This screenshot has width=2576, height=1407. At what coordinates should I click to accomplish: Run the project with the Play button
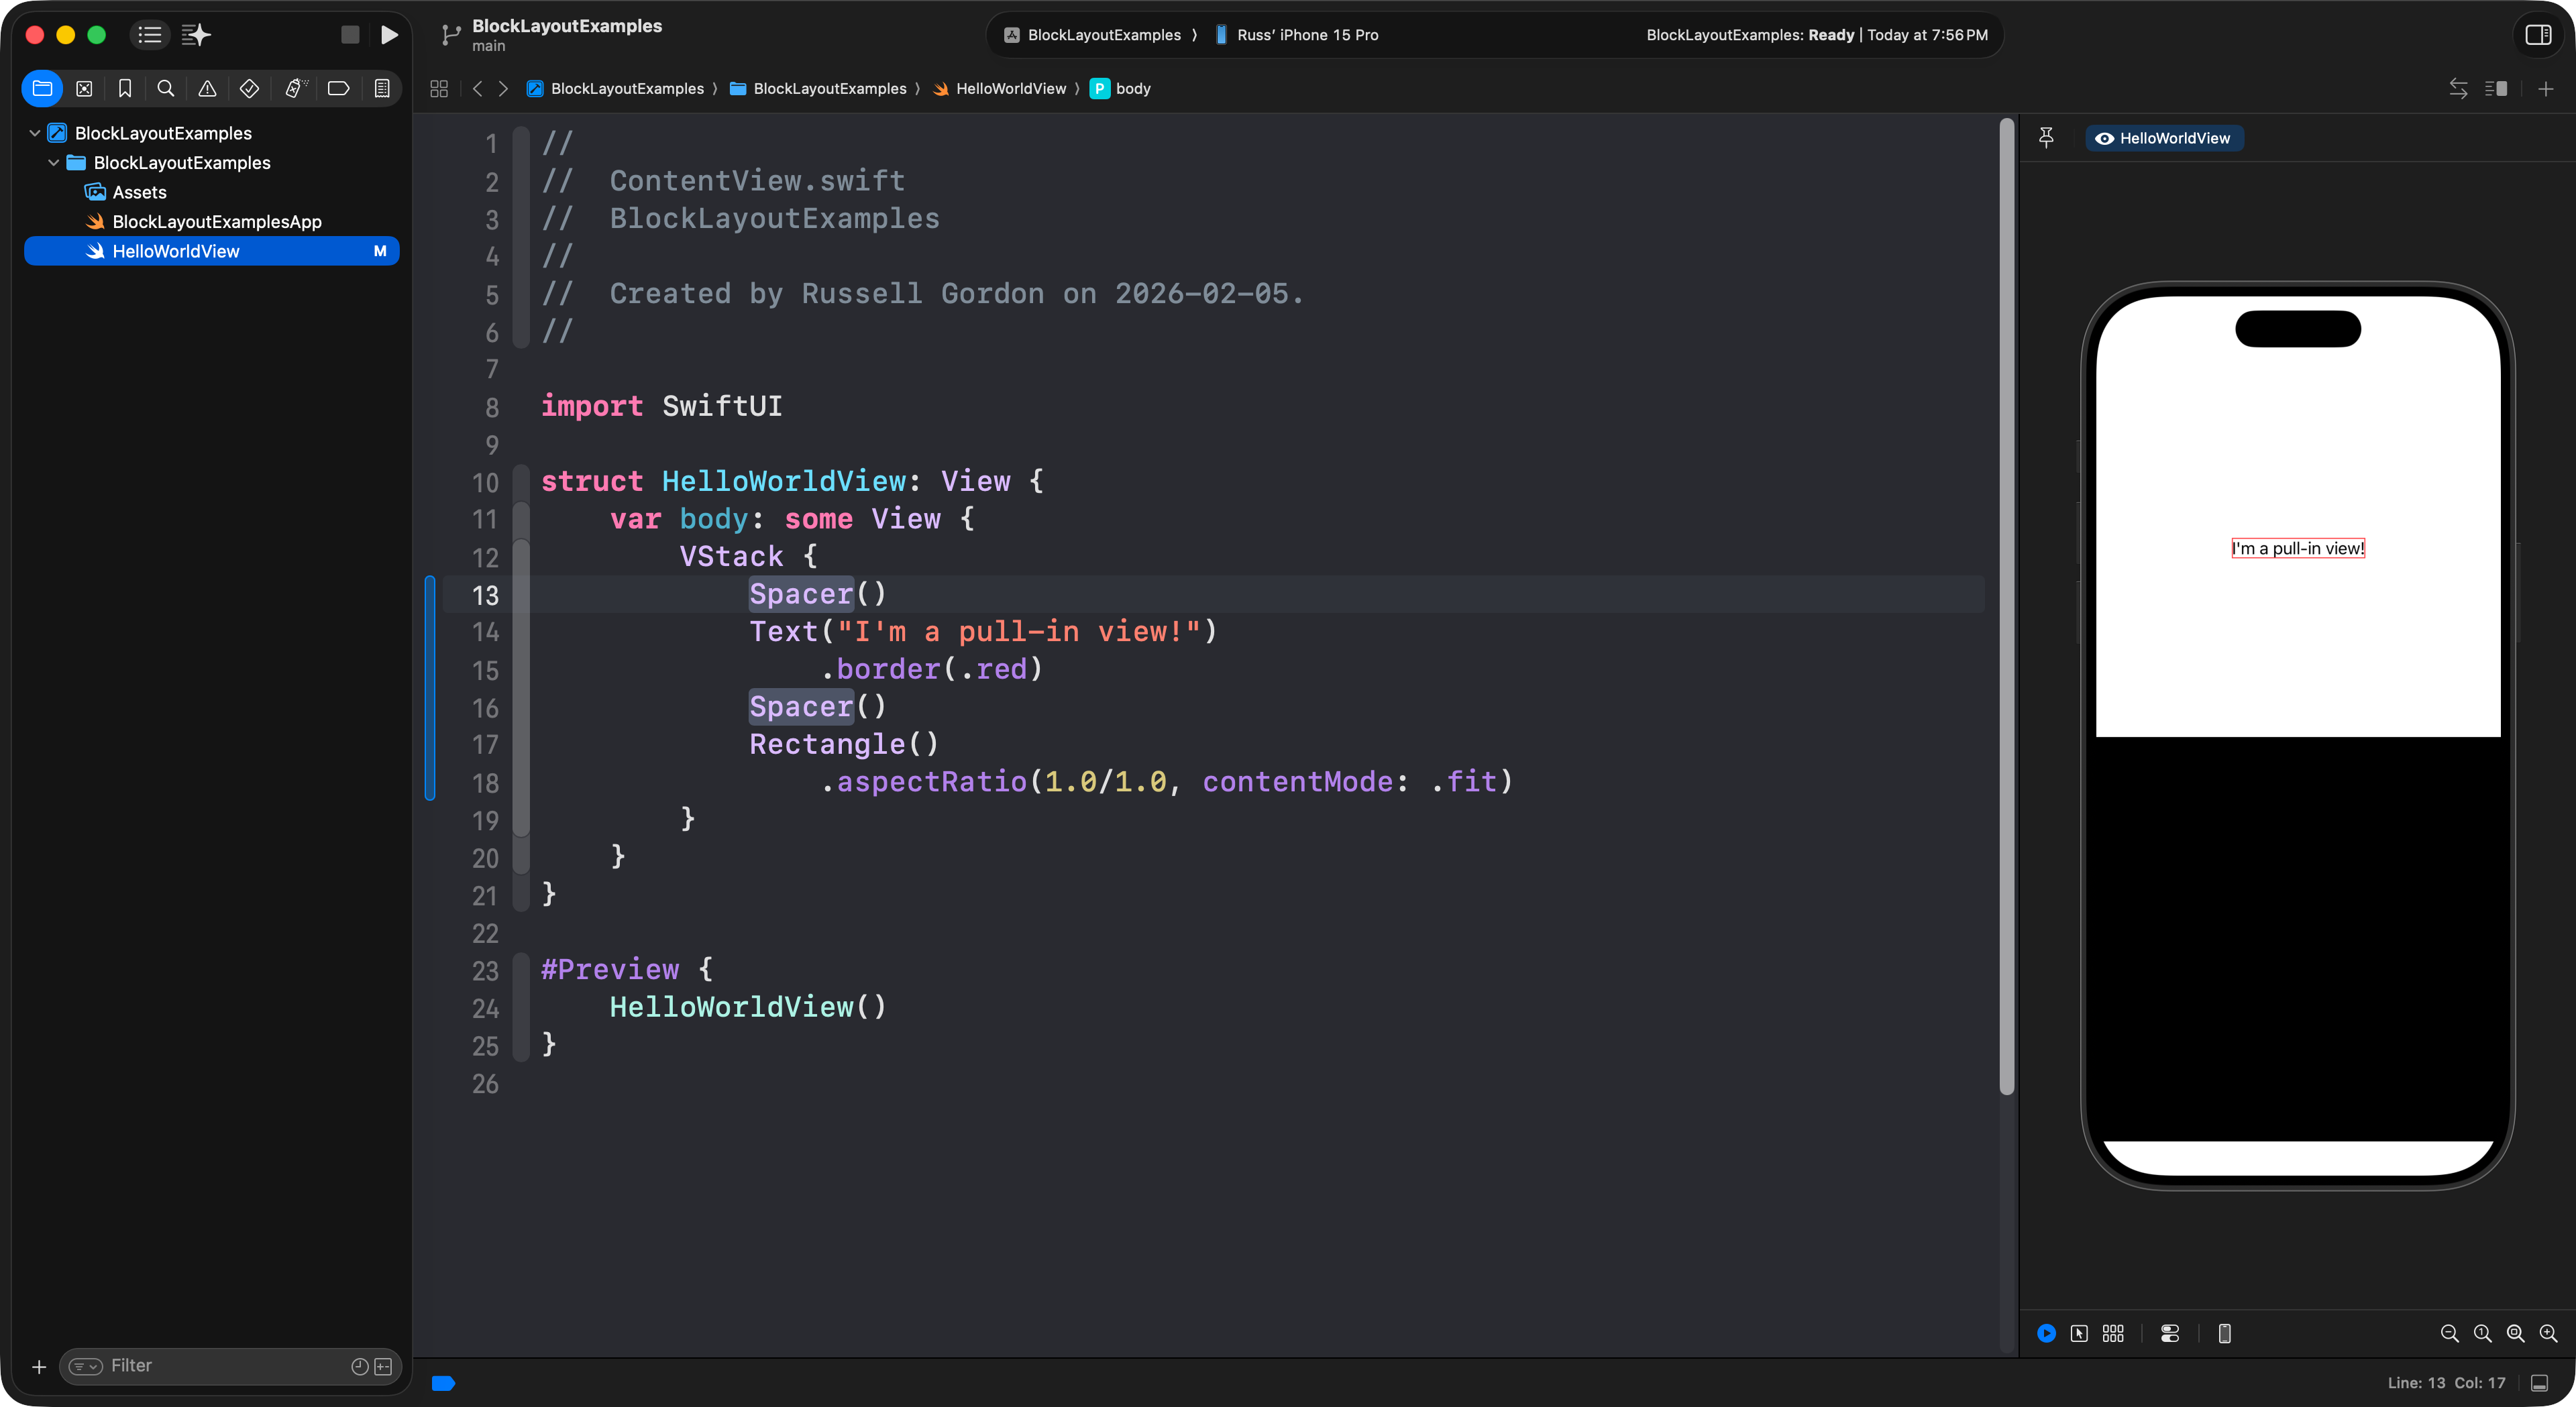pyautogui.click(x=389, y=35)
